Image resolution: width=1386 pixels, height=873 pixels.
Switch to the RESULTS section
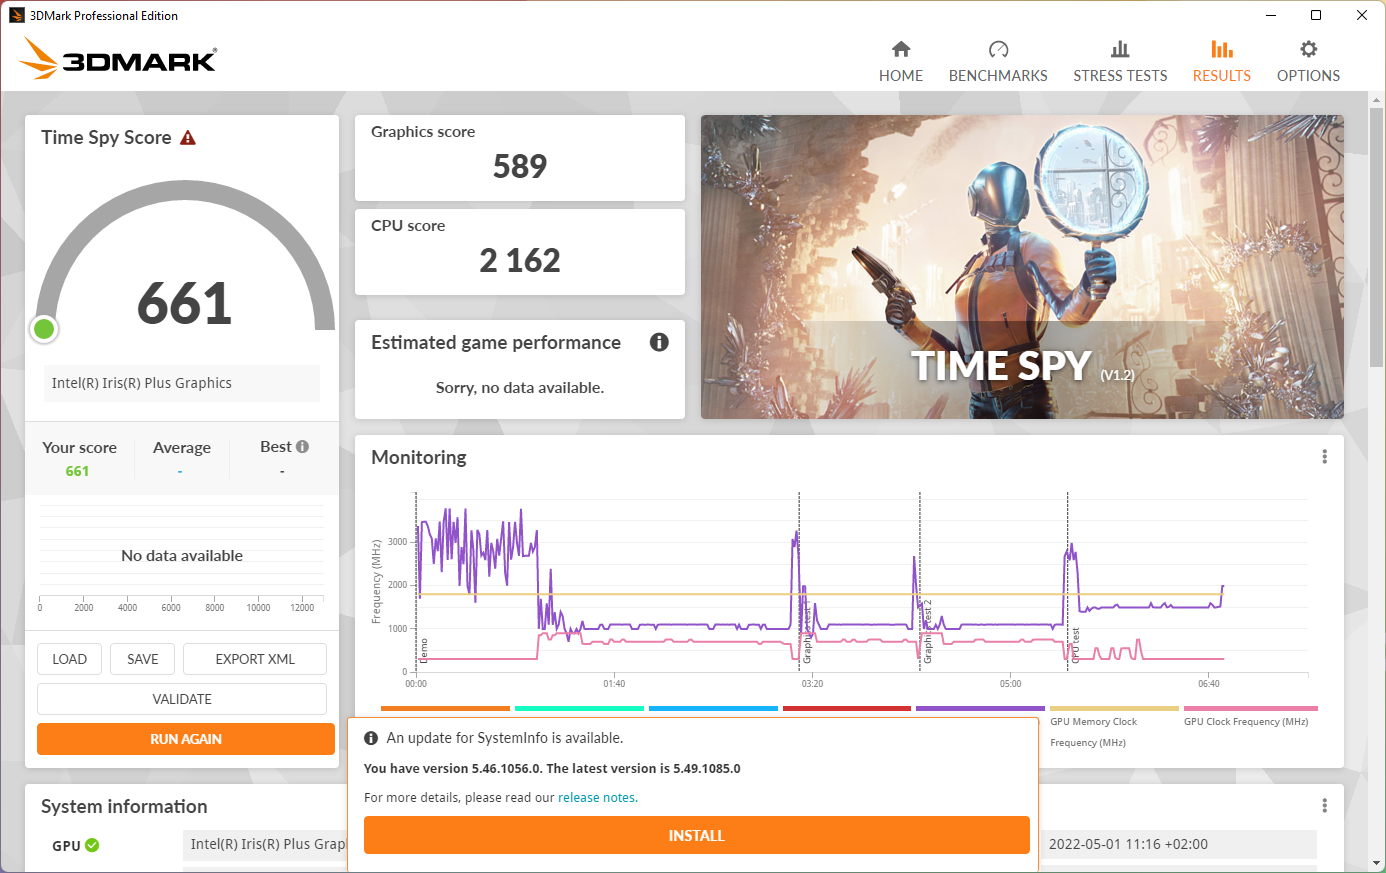click(1221, 62)
